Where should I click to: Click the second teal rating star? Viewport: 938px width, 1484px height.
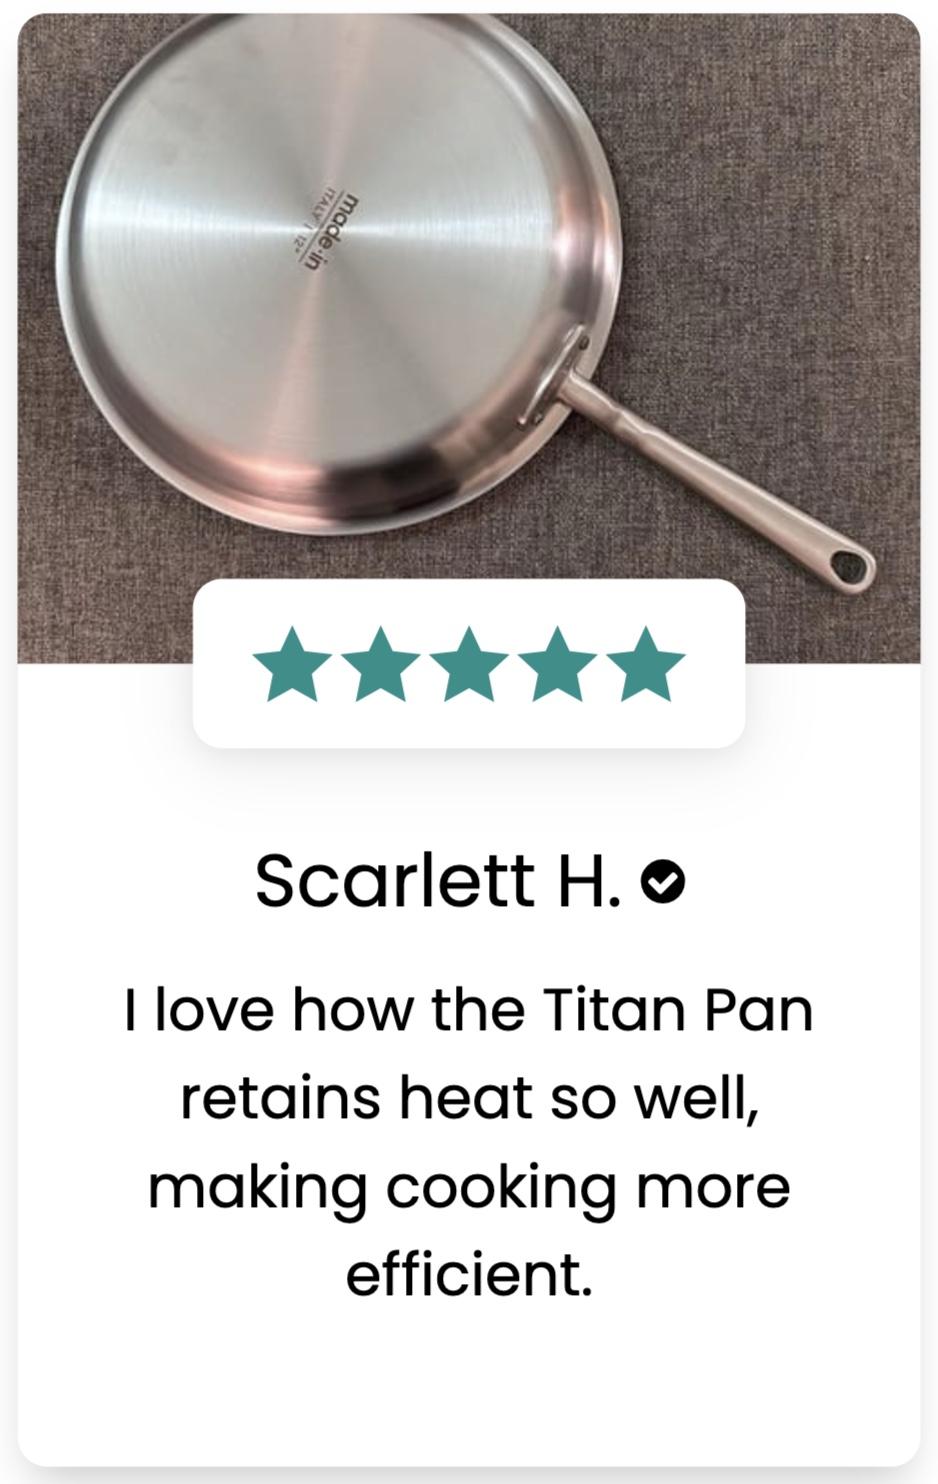click(381, 663)
